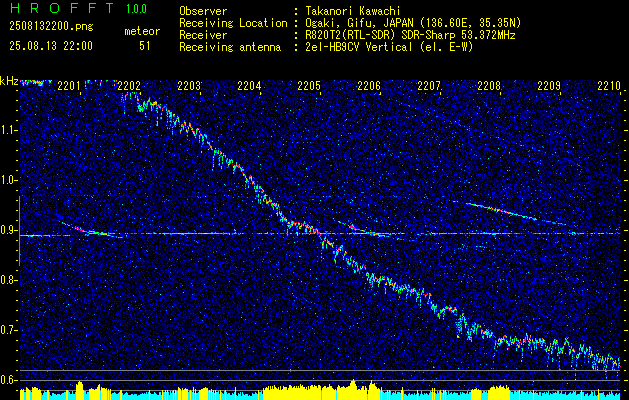
Task: Click the meteor count label
Action: 142,32
